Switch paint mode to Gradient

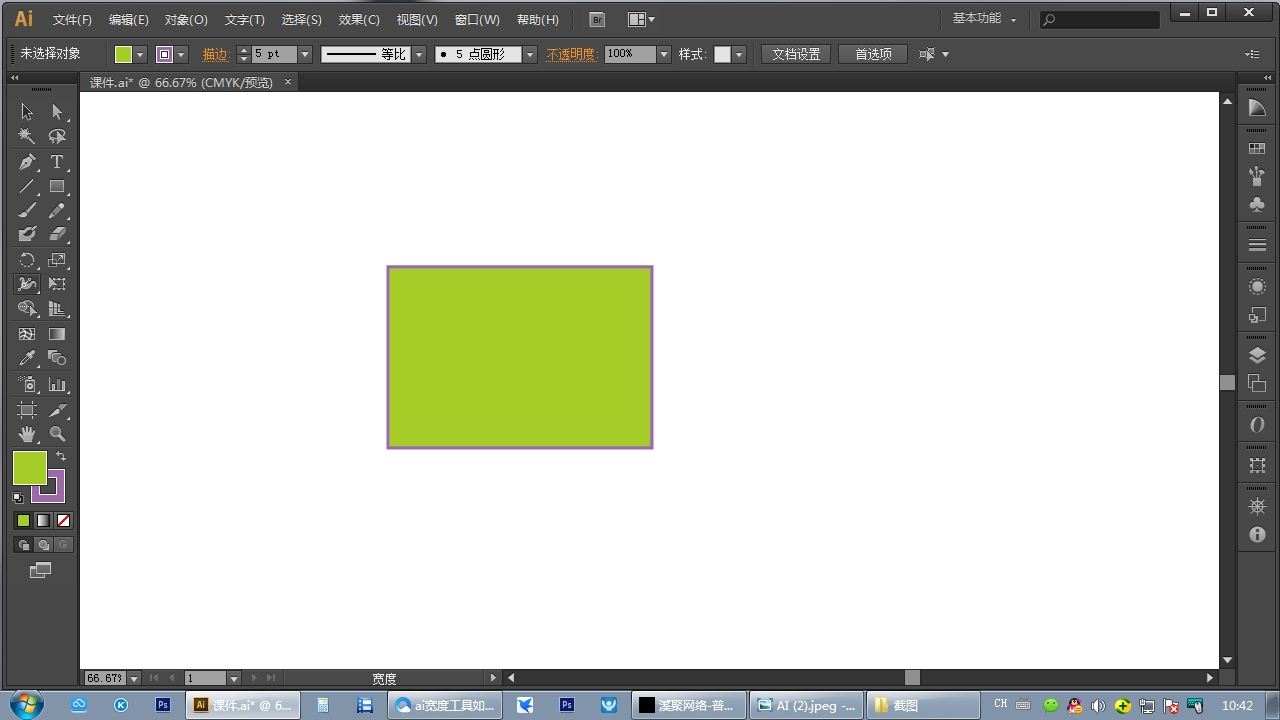coord(43,521)
